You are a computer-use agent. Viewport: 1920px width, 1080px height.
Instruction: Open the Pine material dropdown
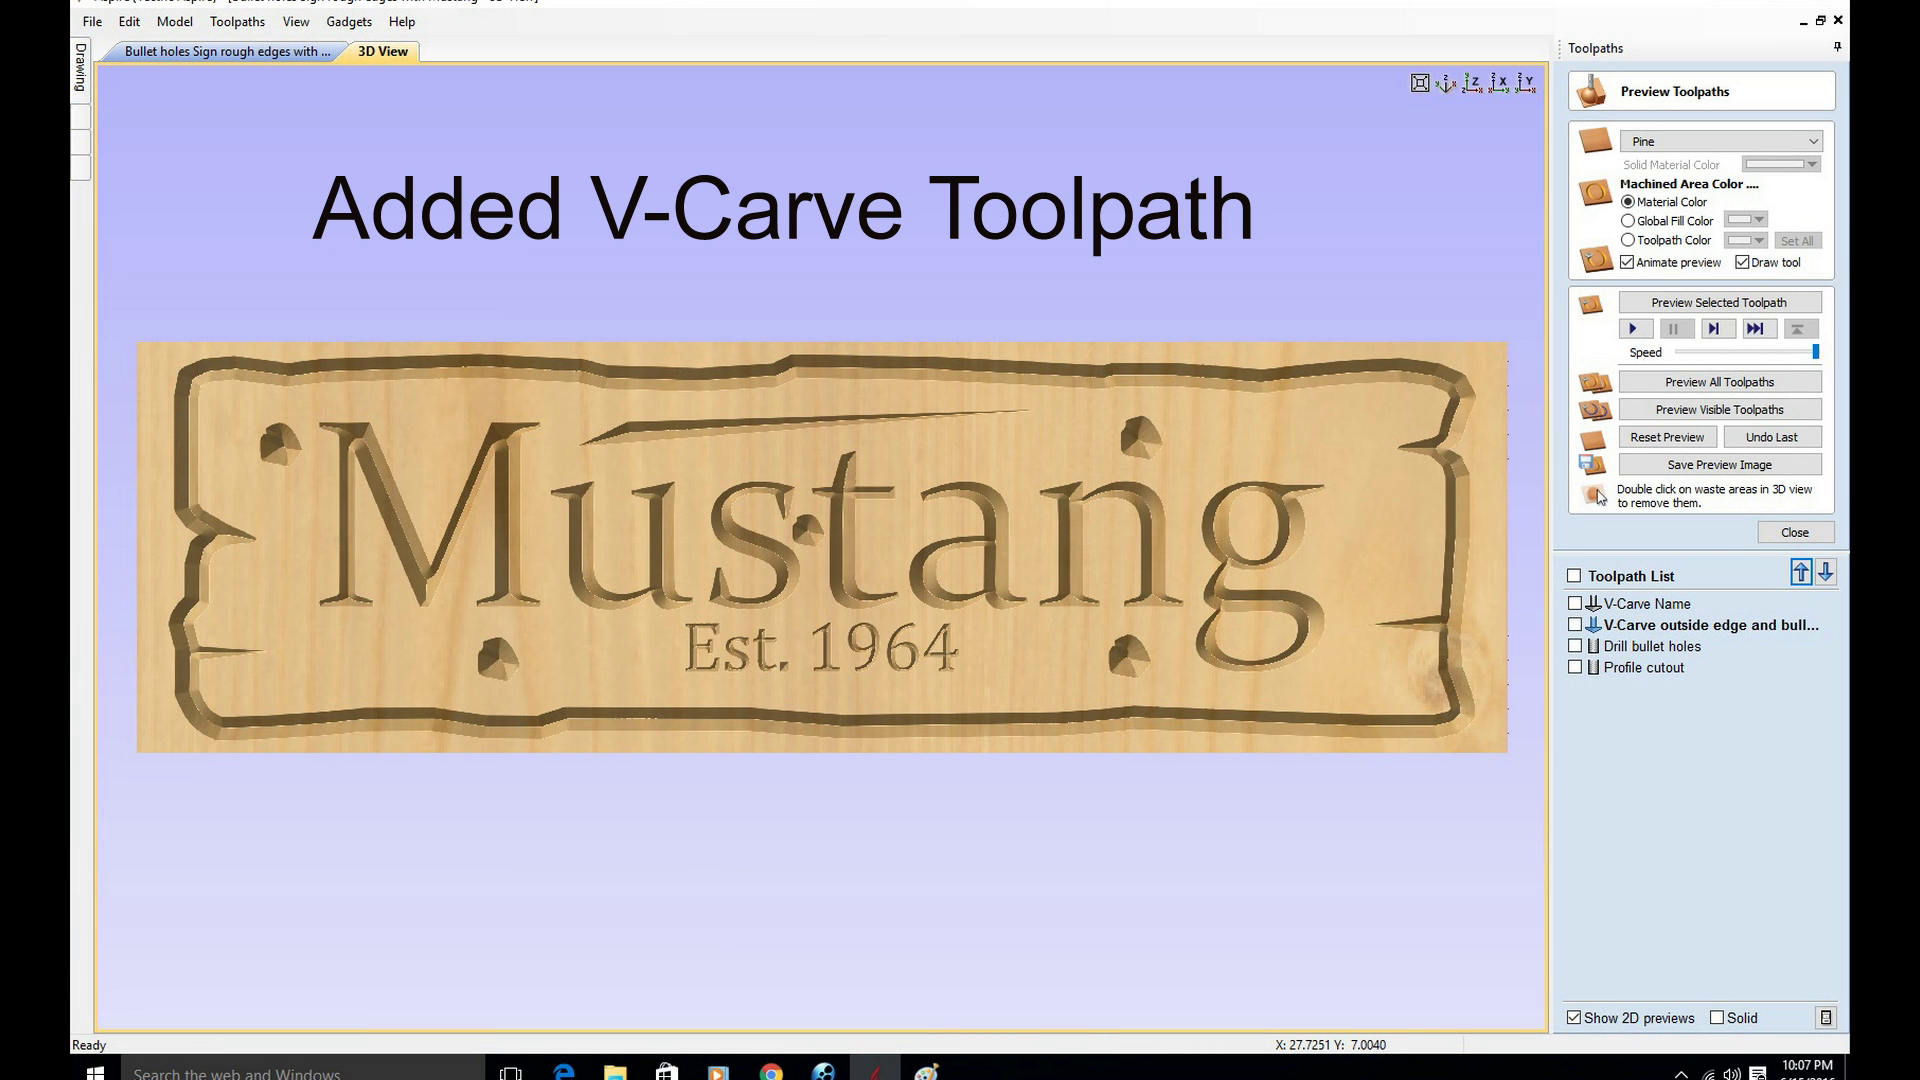pos(1721,141)
